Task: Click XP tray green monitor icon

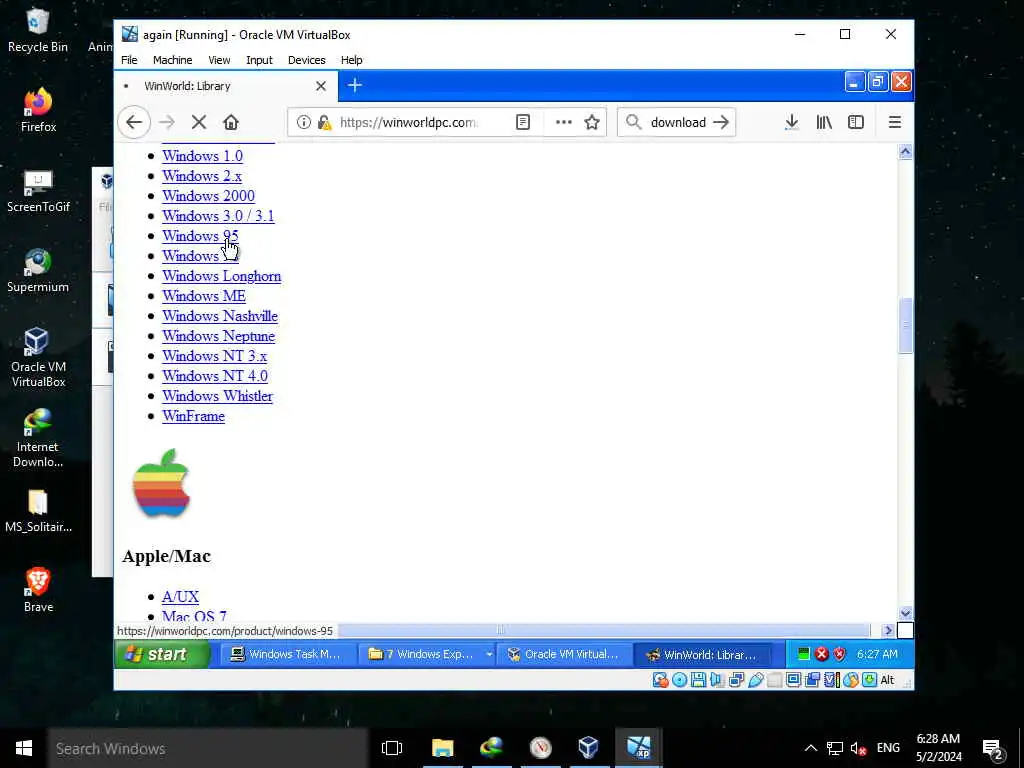Action: tap(804, 654)
